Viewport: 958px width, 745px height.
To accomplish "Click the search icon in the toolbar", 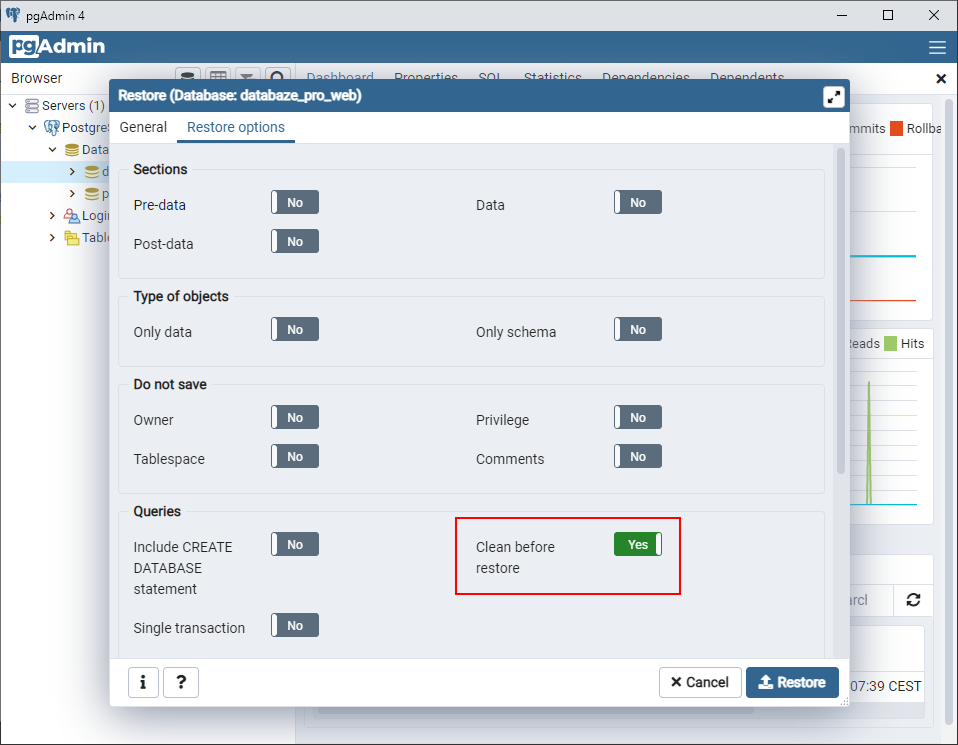I will tap(277, 76).
